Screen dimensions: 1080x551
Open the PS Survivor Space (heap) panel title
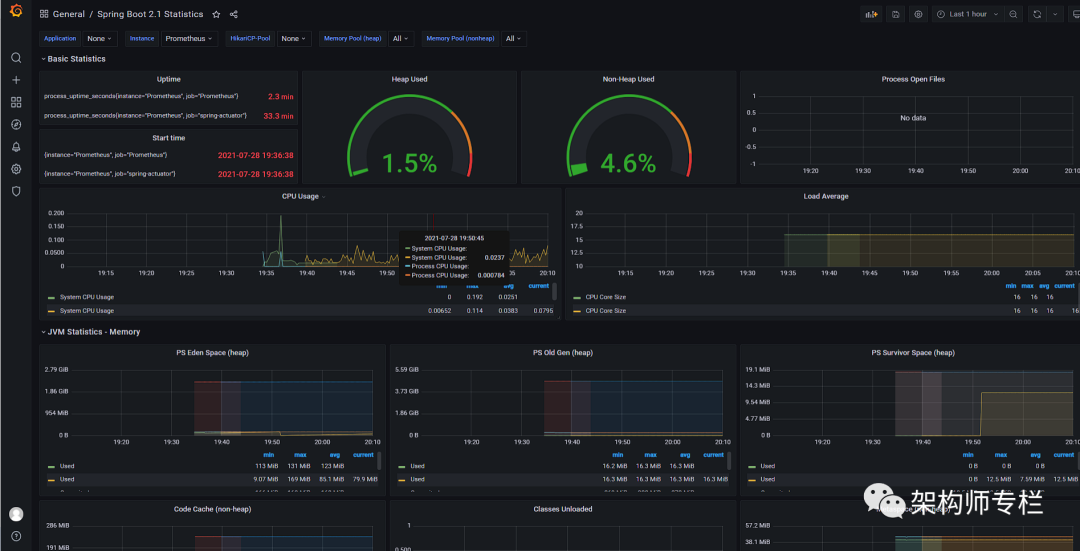913,353
